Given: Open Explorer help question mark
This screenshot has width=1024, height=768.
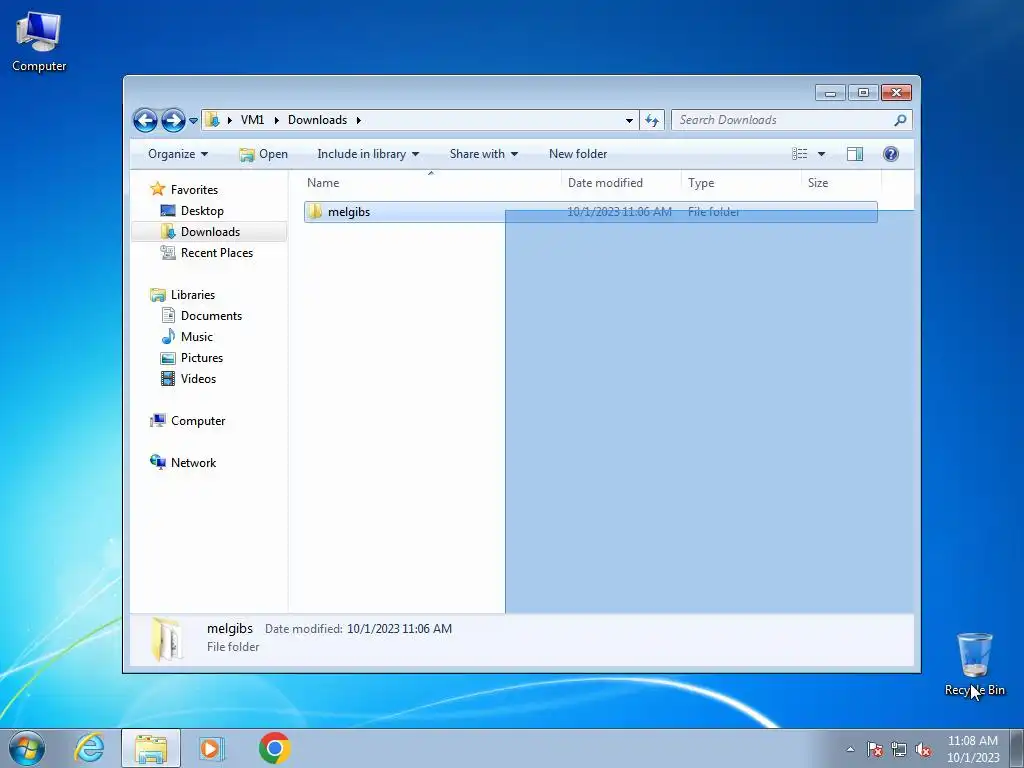Looking at the screenshot, I should tap(891, 154).
